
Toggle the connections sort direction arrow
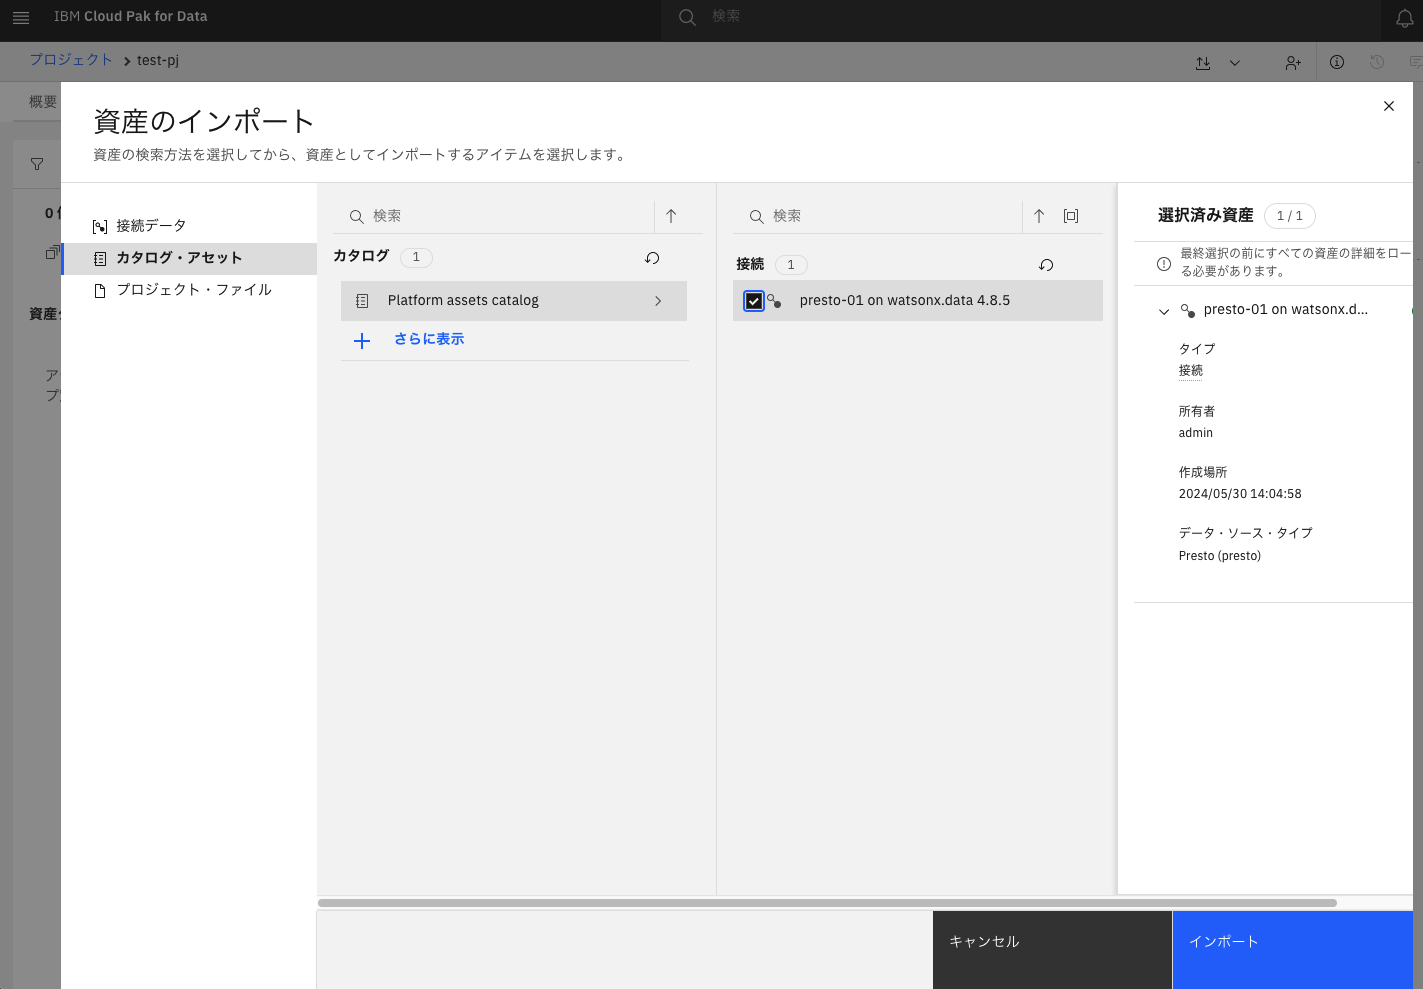(x=1039, y=215)
